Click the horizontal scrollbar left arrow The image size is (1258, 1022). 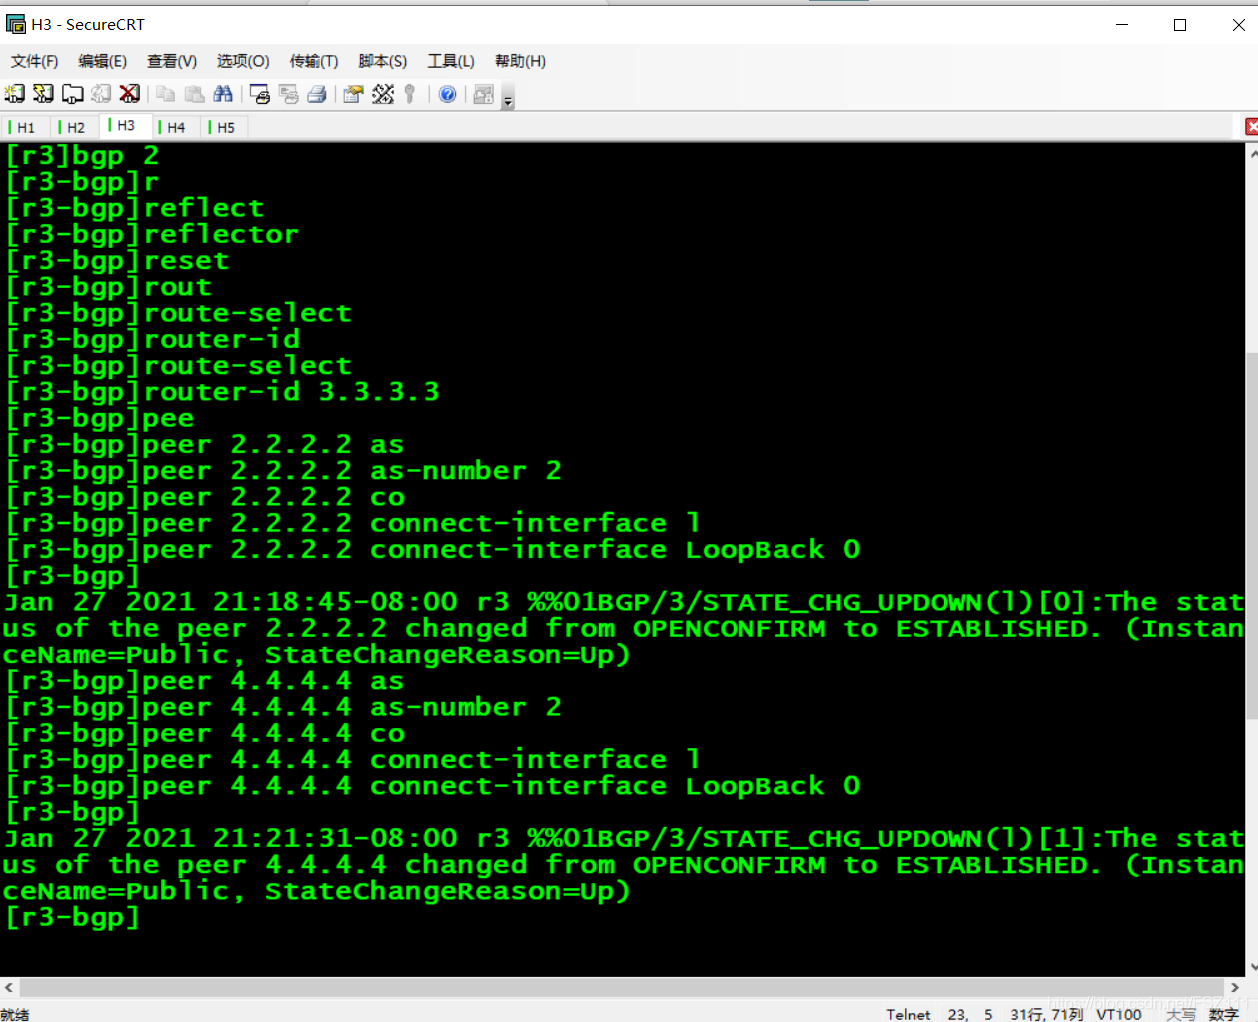pyautogui.click(x=9, y=987)
